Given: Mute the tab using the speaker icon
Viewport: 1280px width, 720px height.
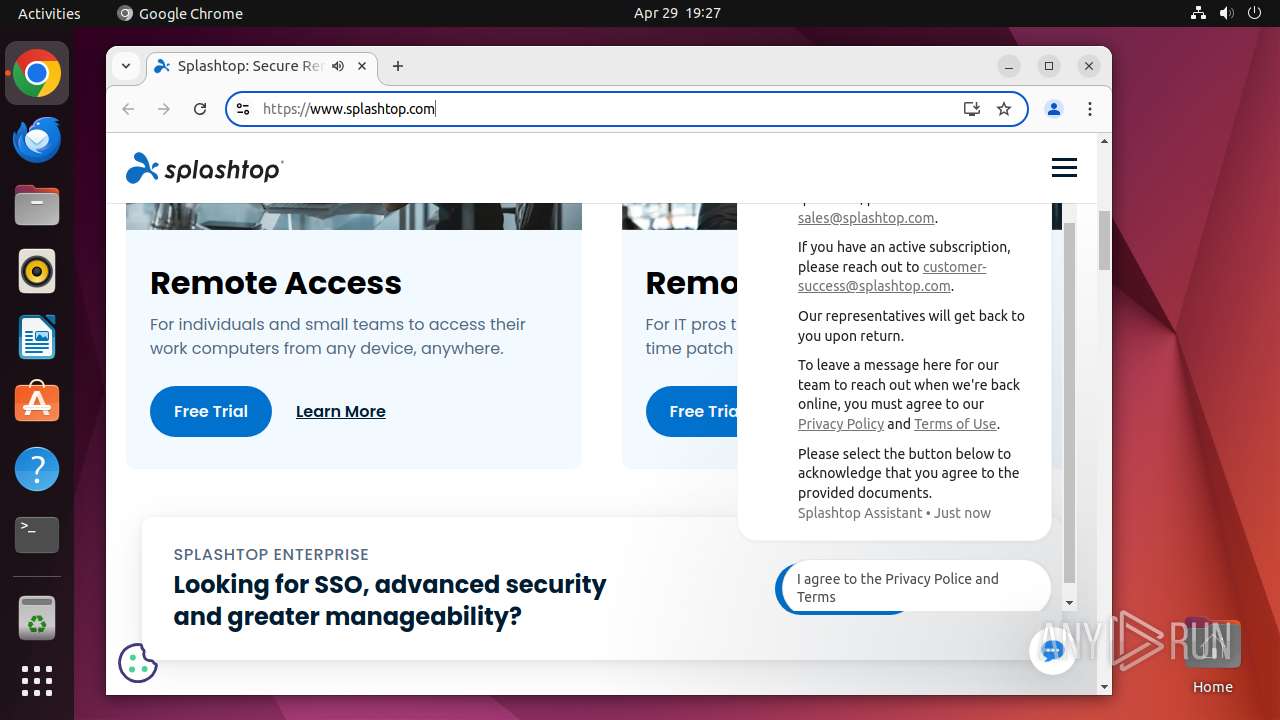Looking at the screenshot, I should (x=338, y=66).
